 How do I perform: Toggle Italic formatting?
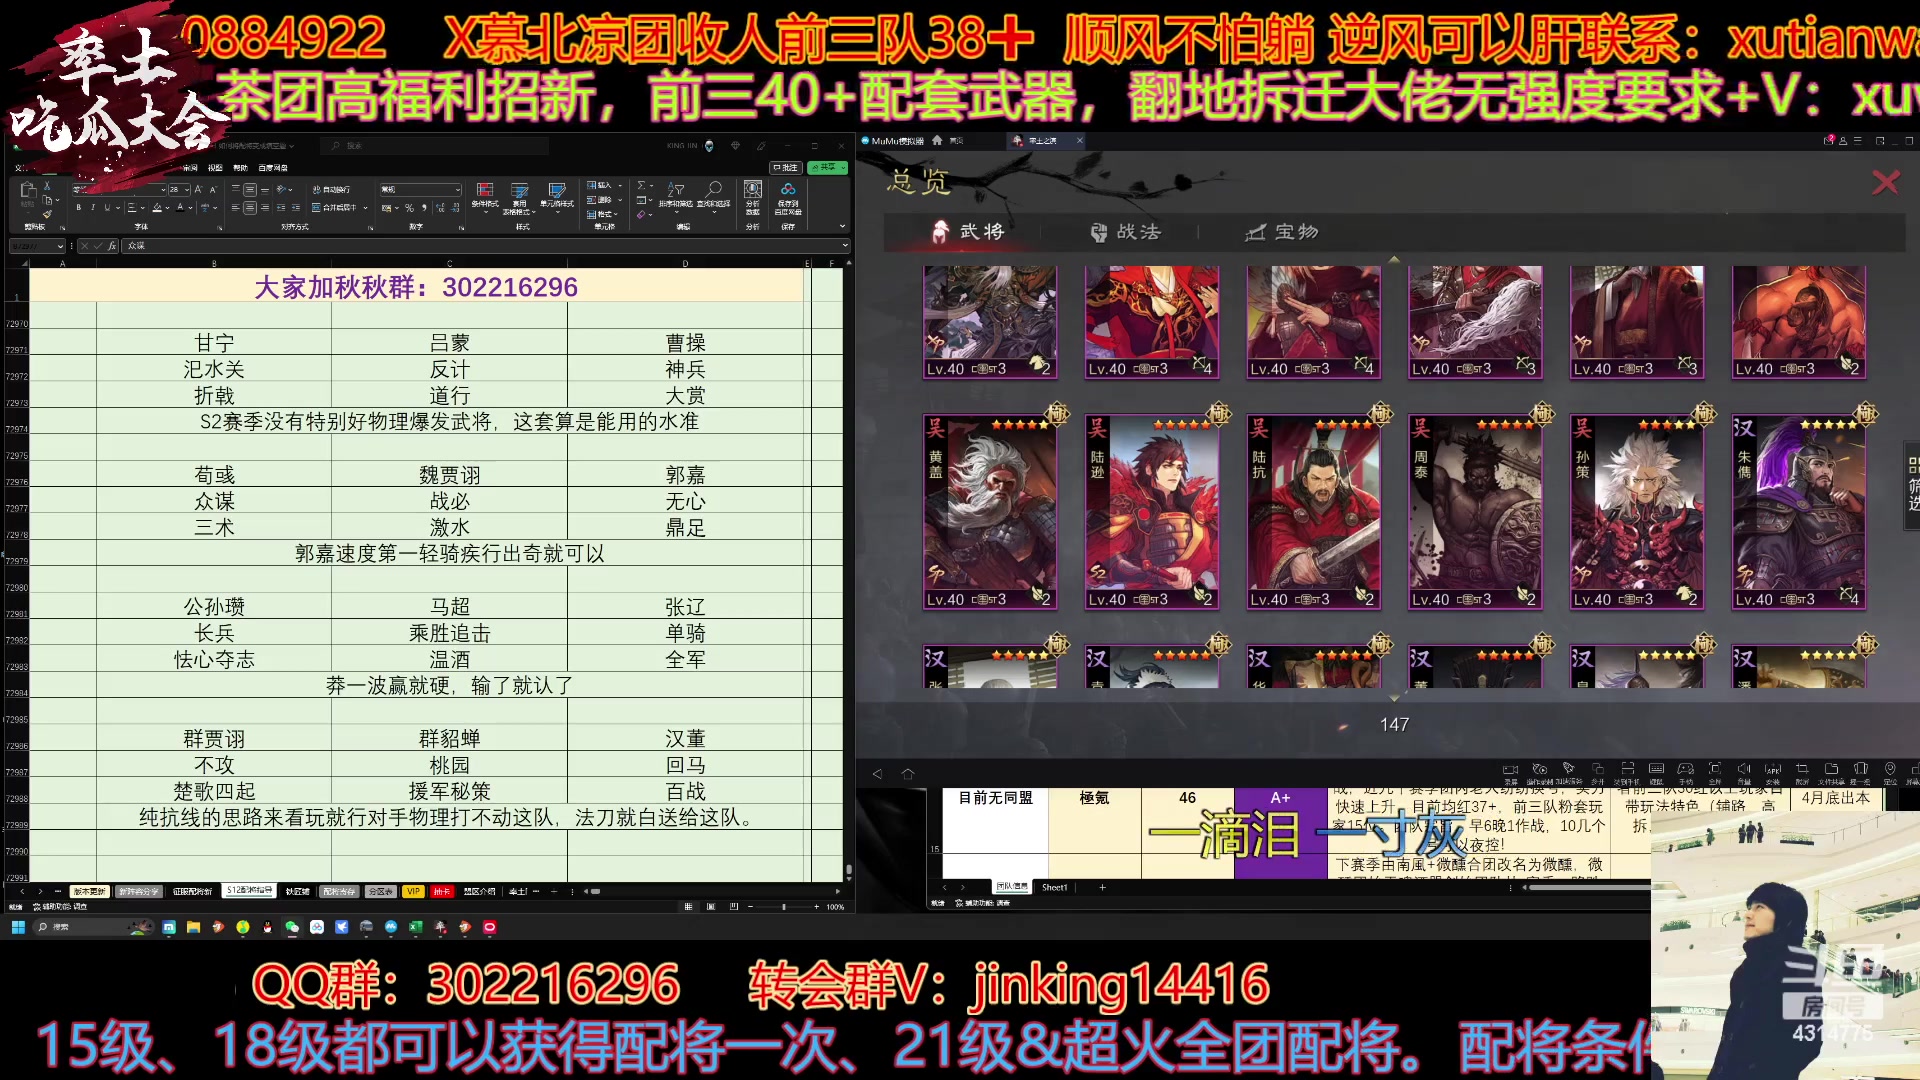[93, 208]
